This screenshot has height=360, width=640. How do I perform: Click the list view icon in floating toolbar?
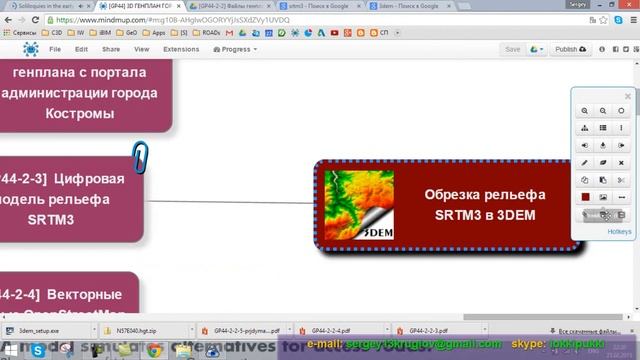[603, 128]
